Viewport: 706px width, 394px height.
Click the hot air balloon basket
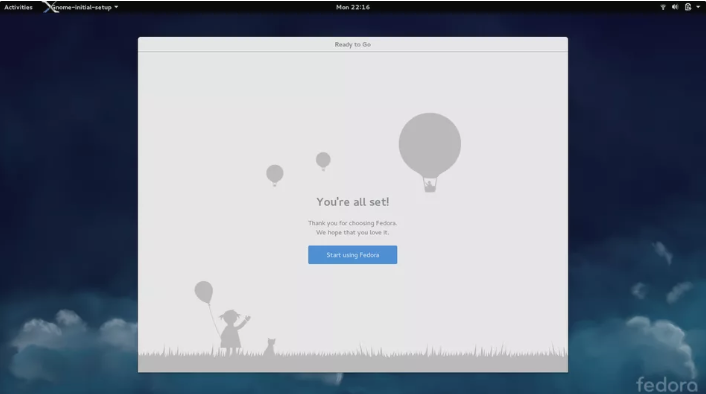(x=430, y=185)
